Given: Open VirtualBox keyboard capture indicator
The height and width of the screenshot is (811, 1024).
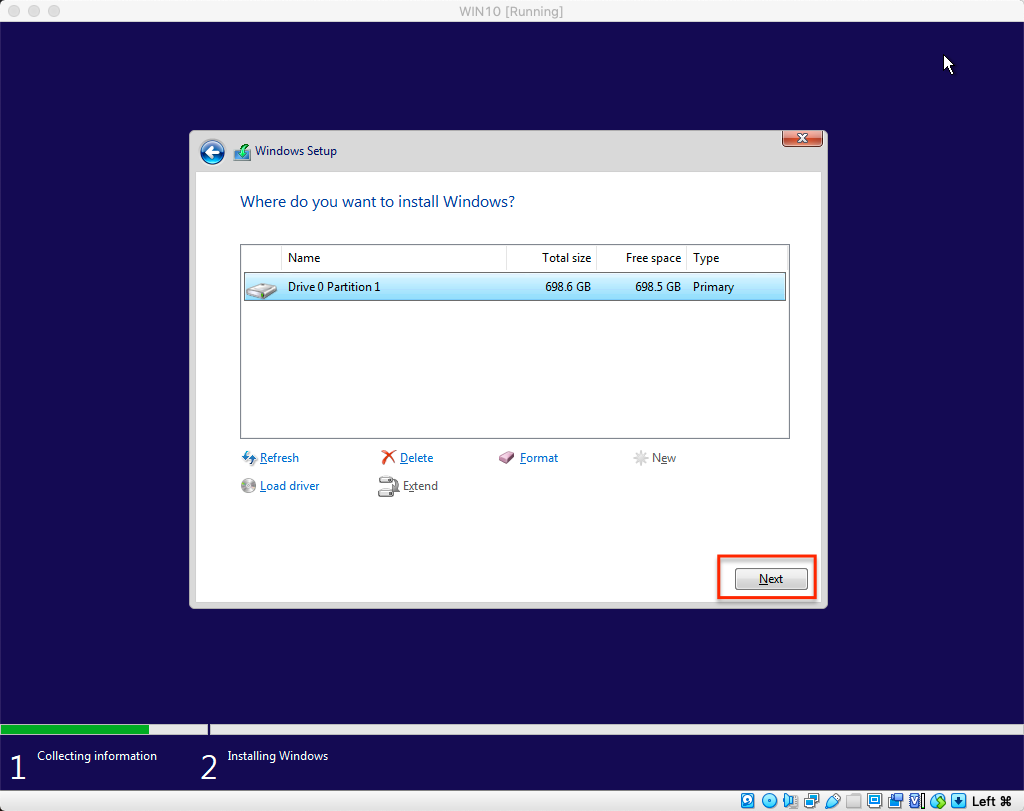Looking at the screenshot, I should click(959, 801).
